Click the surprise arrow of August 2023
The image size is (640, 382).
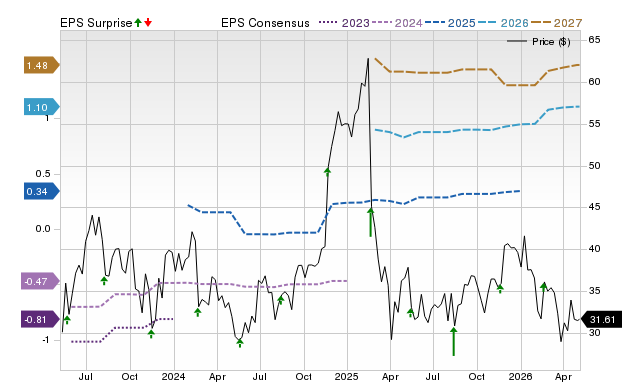click(x=104, y=280)
